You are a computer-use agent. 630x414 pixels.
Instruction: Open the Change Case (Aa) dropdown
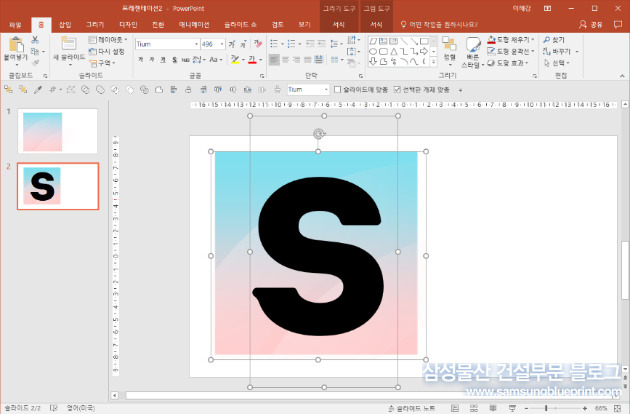pyautogui.click(x=215, y=59)
